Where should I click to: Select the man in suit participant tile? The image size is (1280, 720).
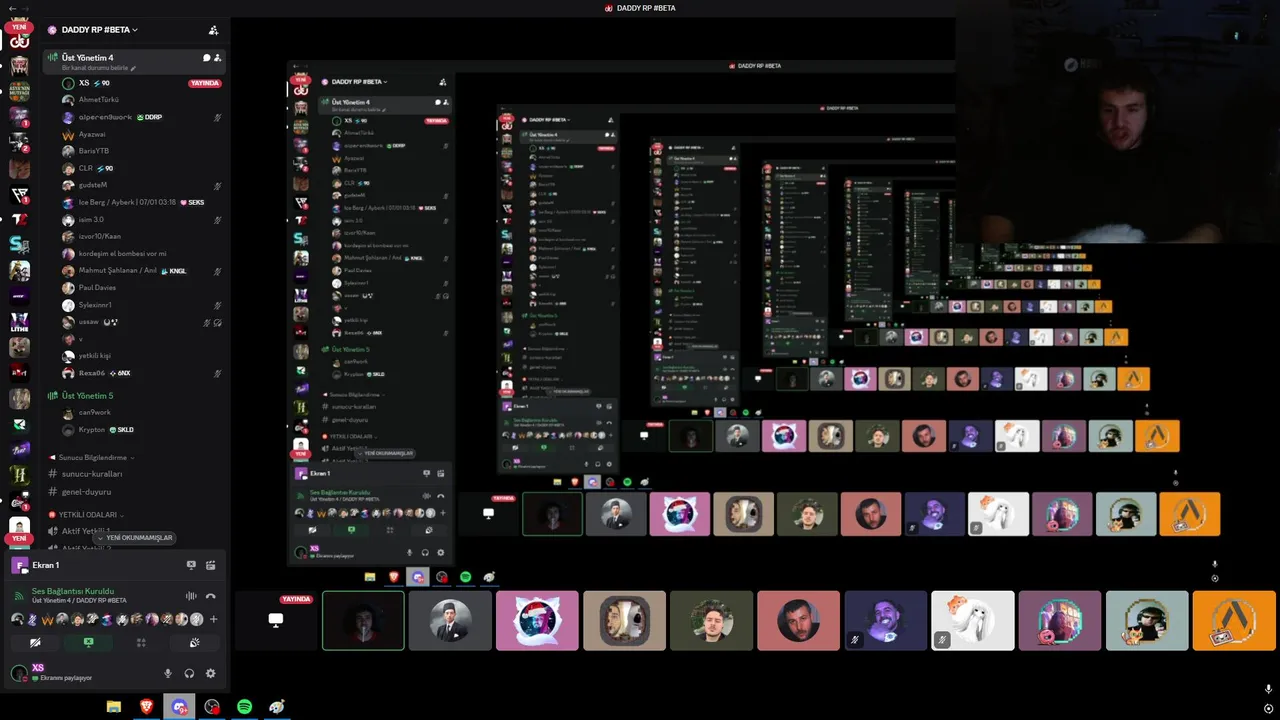(450, 620)
